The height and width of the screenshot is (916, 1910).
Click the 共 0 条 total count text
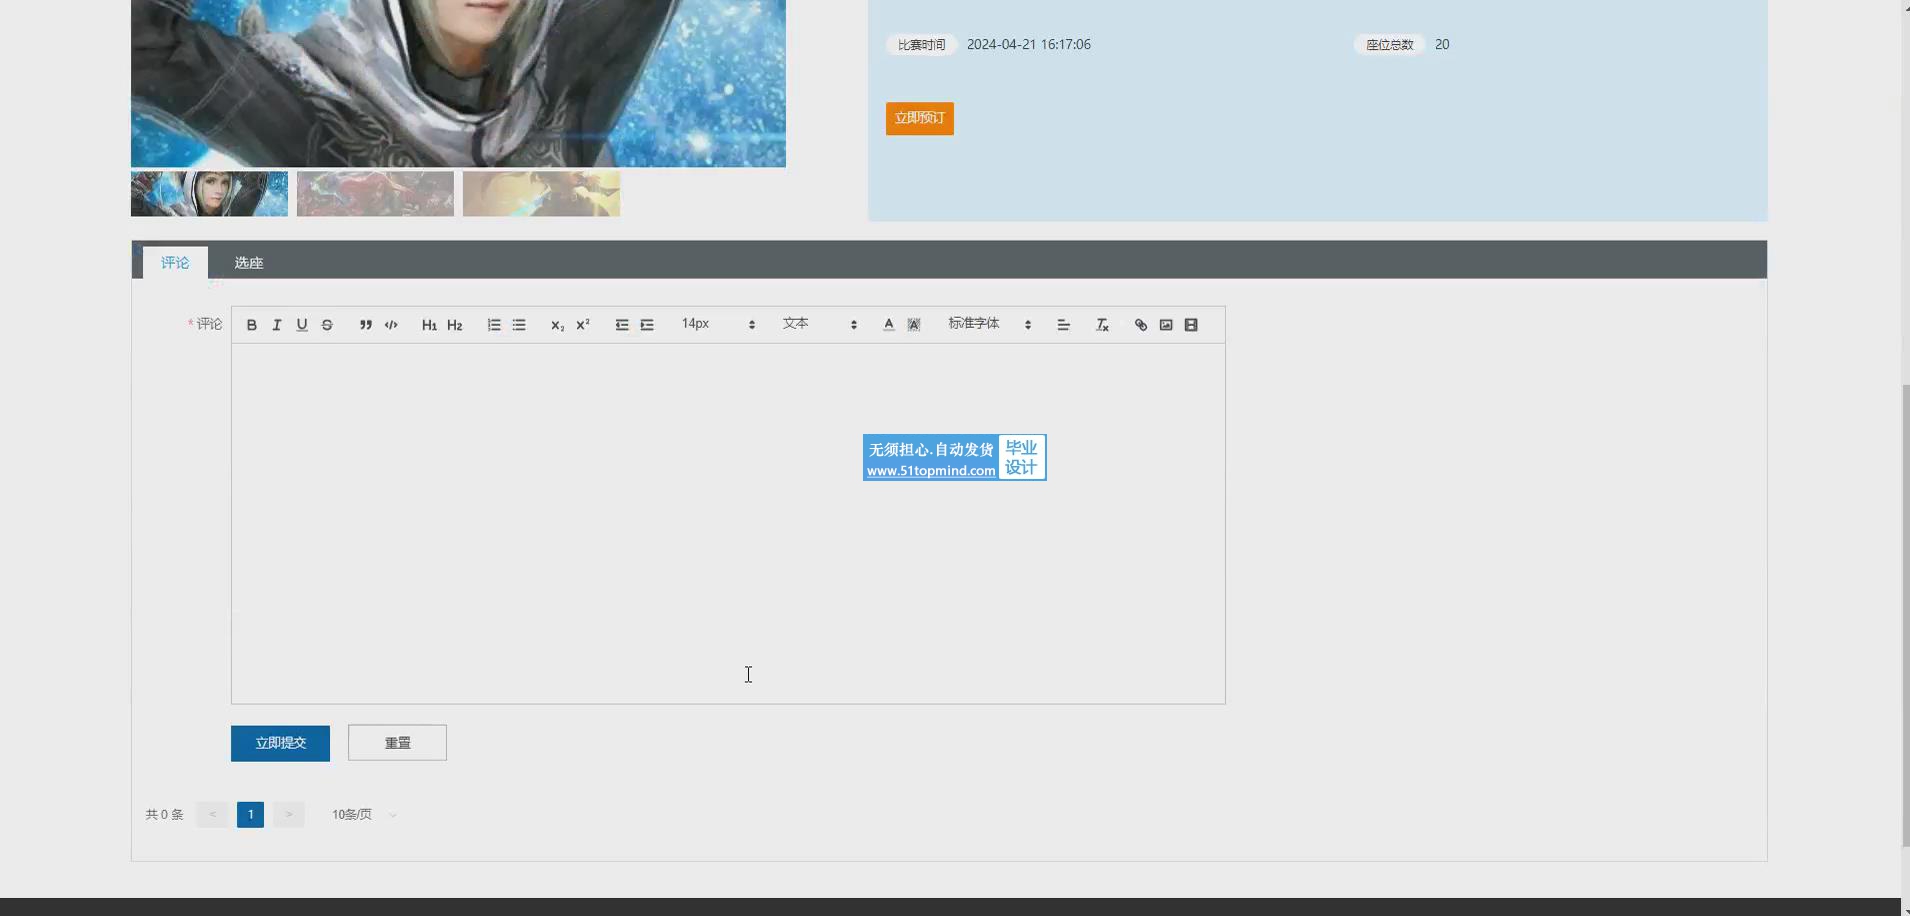(x=164, y=815)
